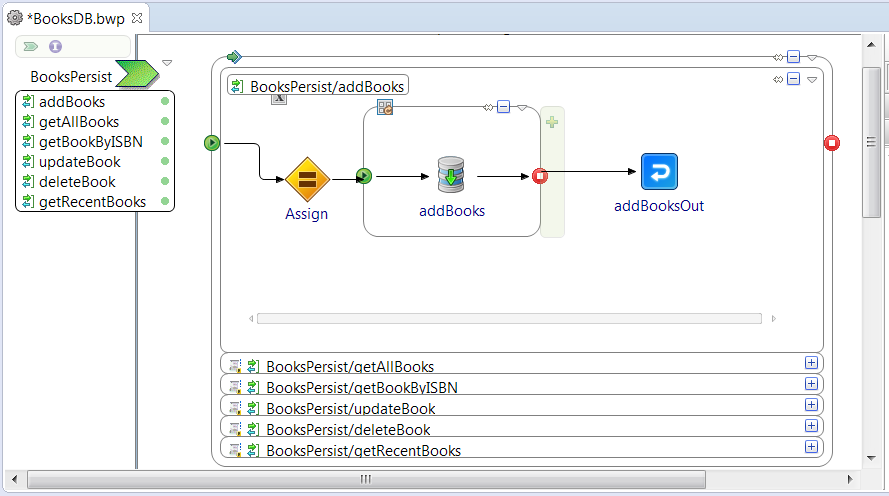Viewport: 889px width, 496px height.
Task: Click the group type icon on addBooks scope
Action: [x=385, y=107]
